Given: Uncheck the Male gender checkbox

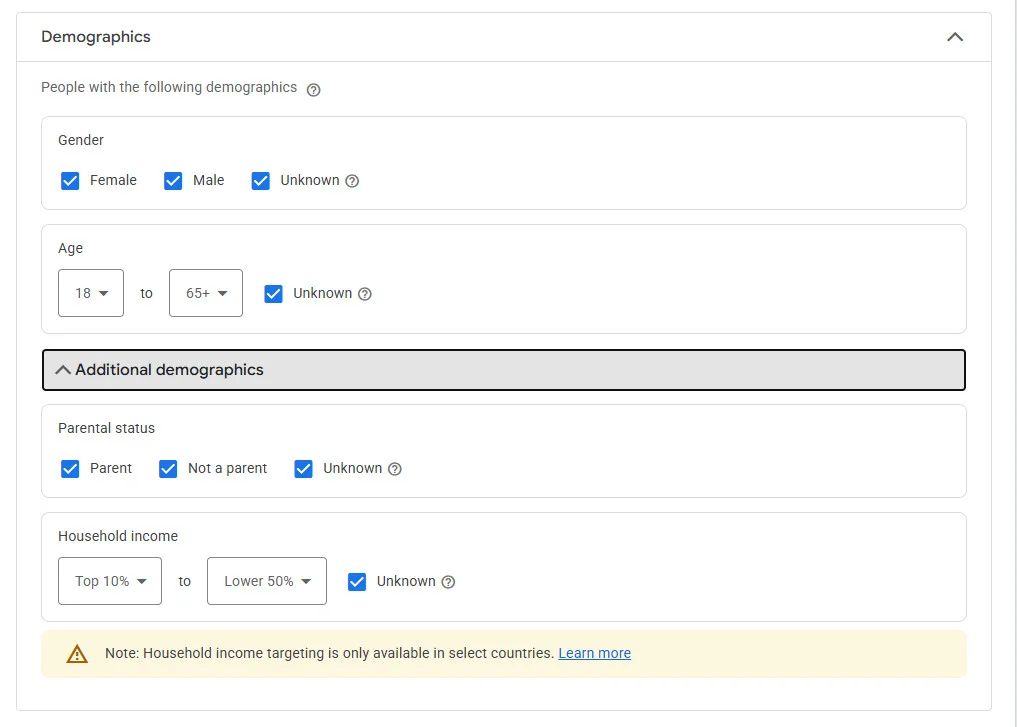Looking at the screenshot, I should pos(173,181).
